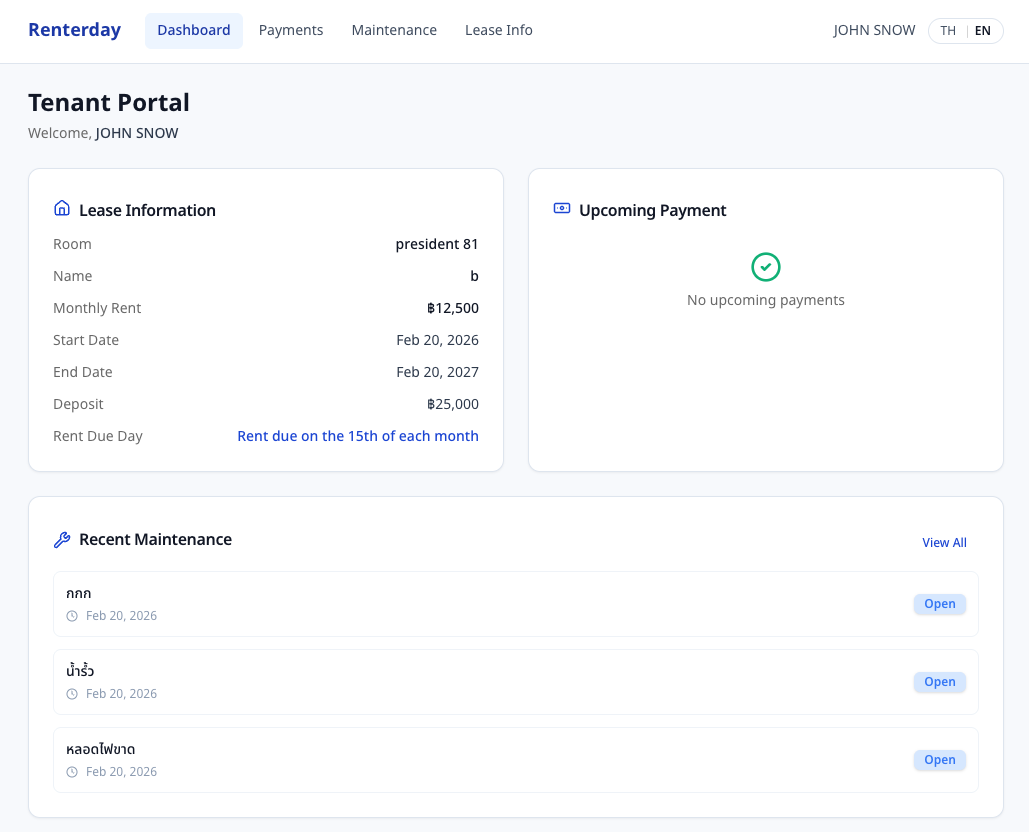1029x832 pixels.
Task: Click the green checkmark circle icon
Action: click(x=766, y=267)
